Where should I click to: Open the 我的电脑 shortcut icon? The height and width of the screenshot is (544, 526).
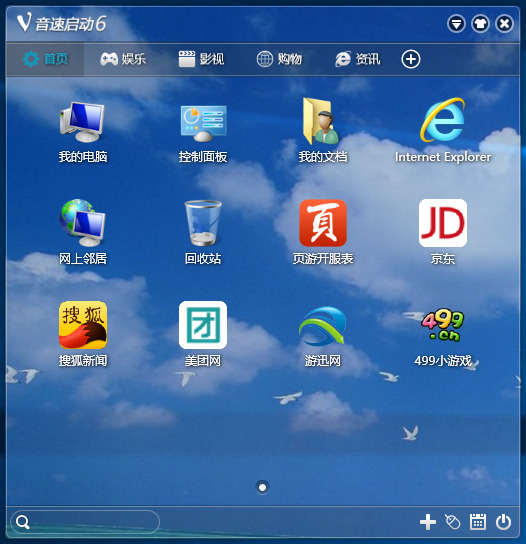83,122
